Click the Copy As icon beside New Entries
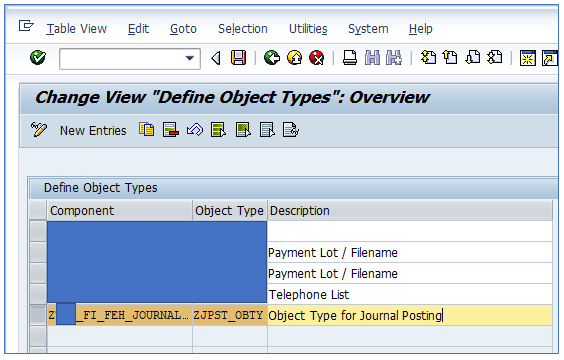 147,129
